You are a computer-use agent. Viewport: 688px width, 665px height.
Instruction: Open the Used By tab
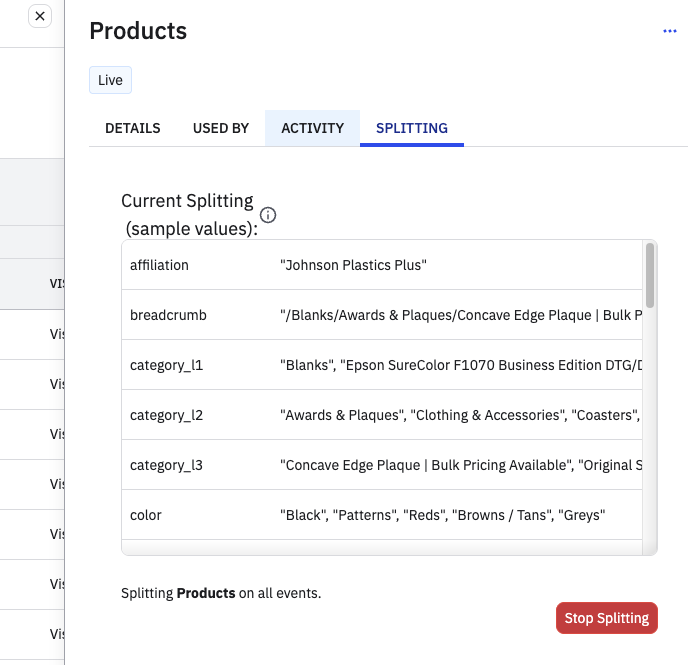pyautogui.click(x=221, y=128)
